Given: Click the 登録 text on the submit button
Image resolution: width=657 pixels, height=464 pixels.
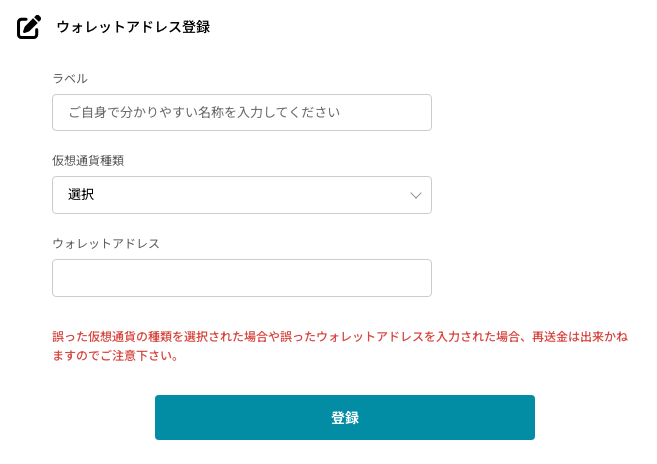Looking at the screenshot, I should (344, 417).
